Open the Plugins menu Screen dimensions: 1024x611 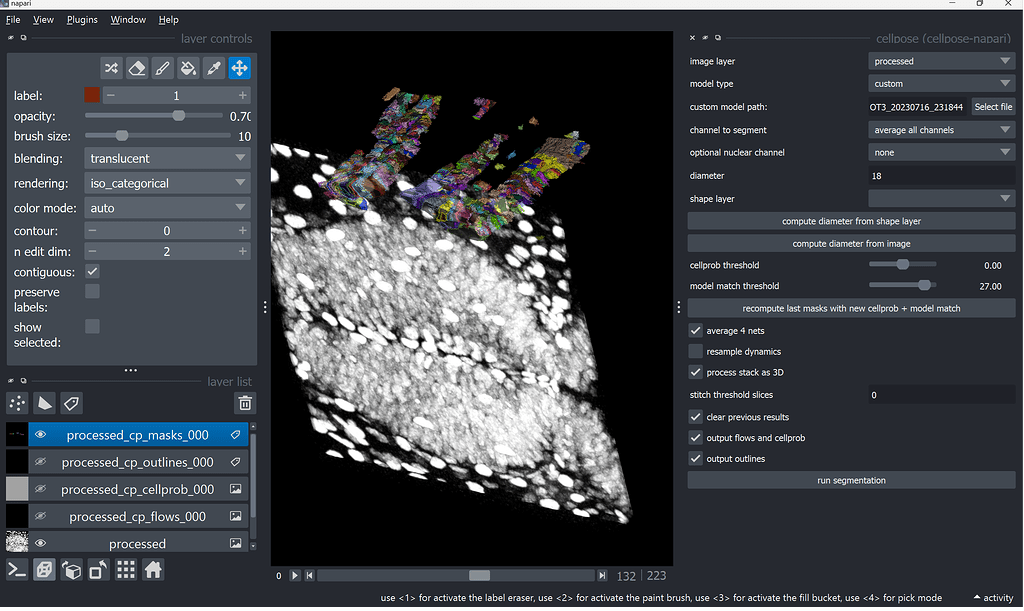point(81,18)
